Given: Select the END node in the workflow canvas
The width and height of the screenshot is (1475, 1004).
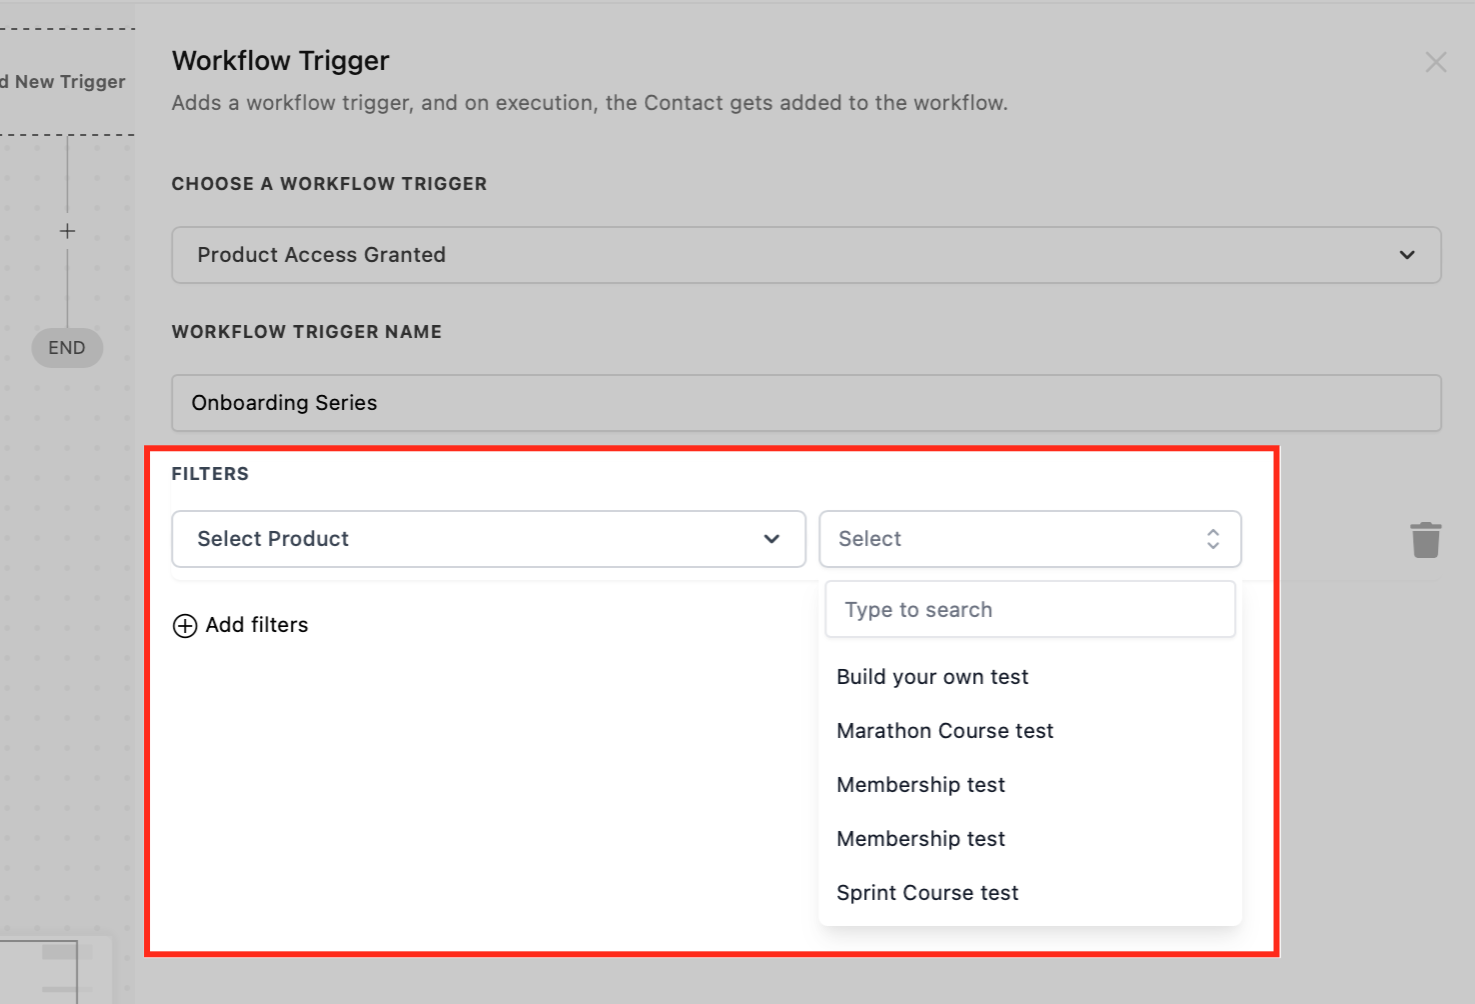Looking at the screenshot, I should (x=67, y=348).
